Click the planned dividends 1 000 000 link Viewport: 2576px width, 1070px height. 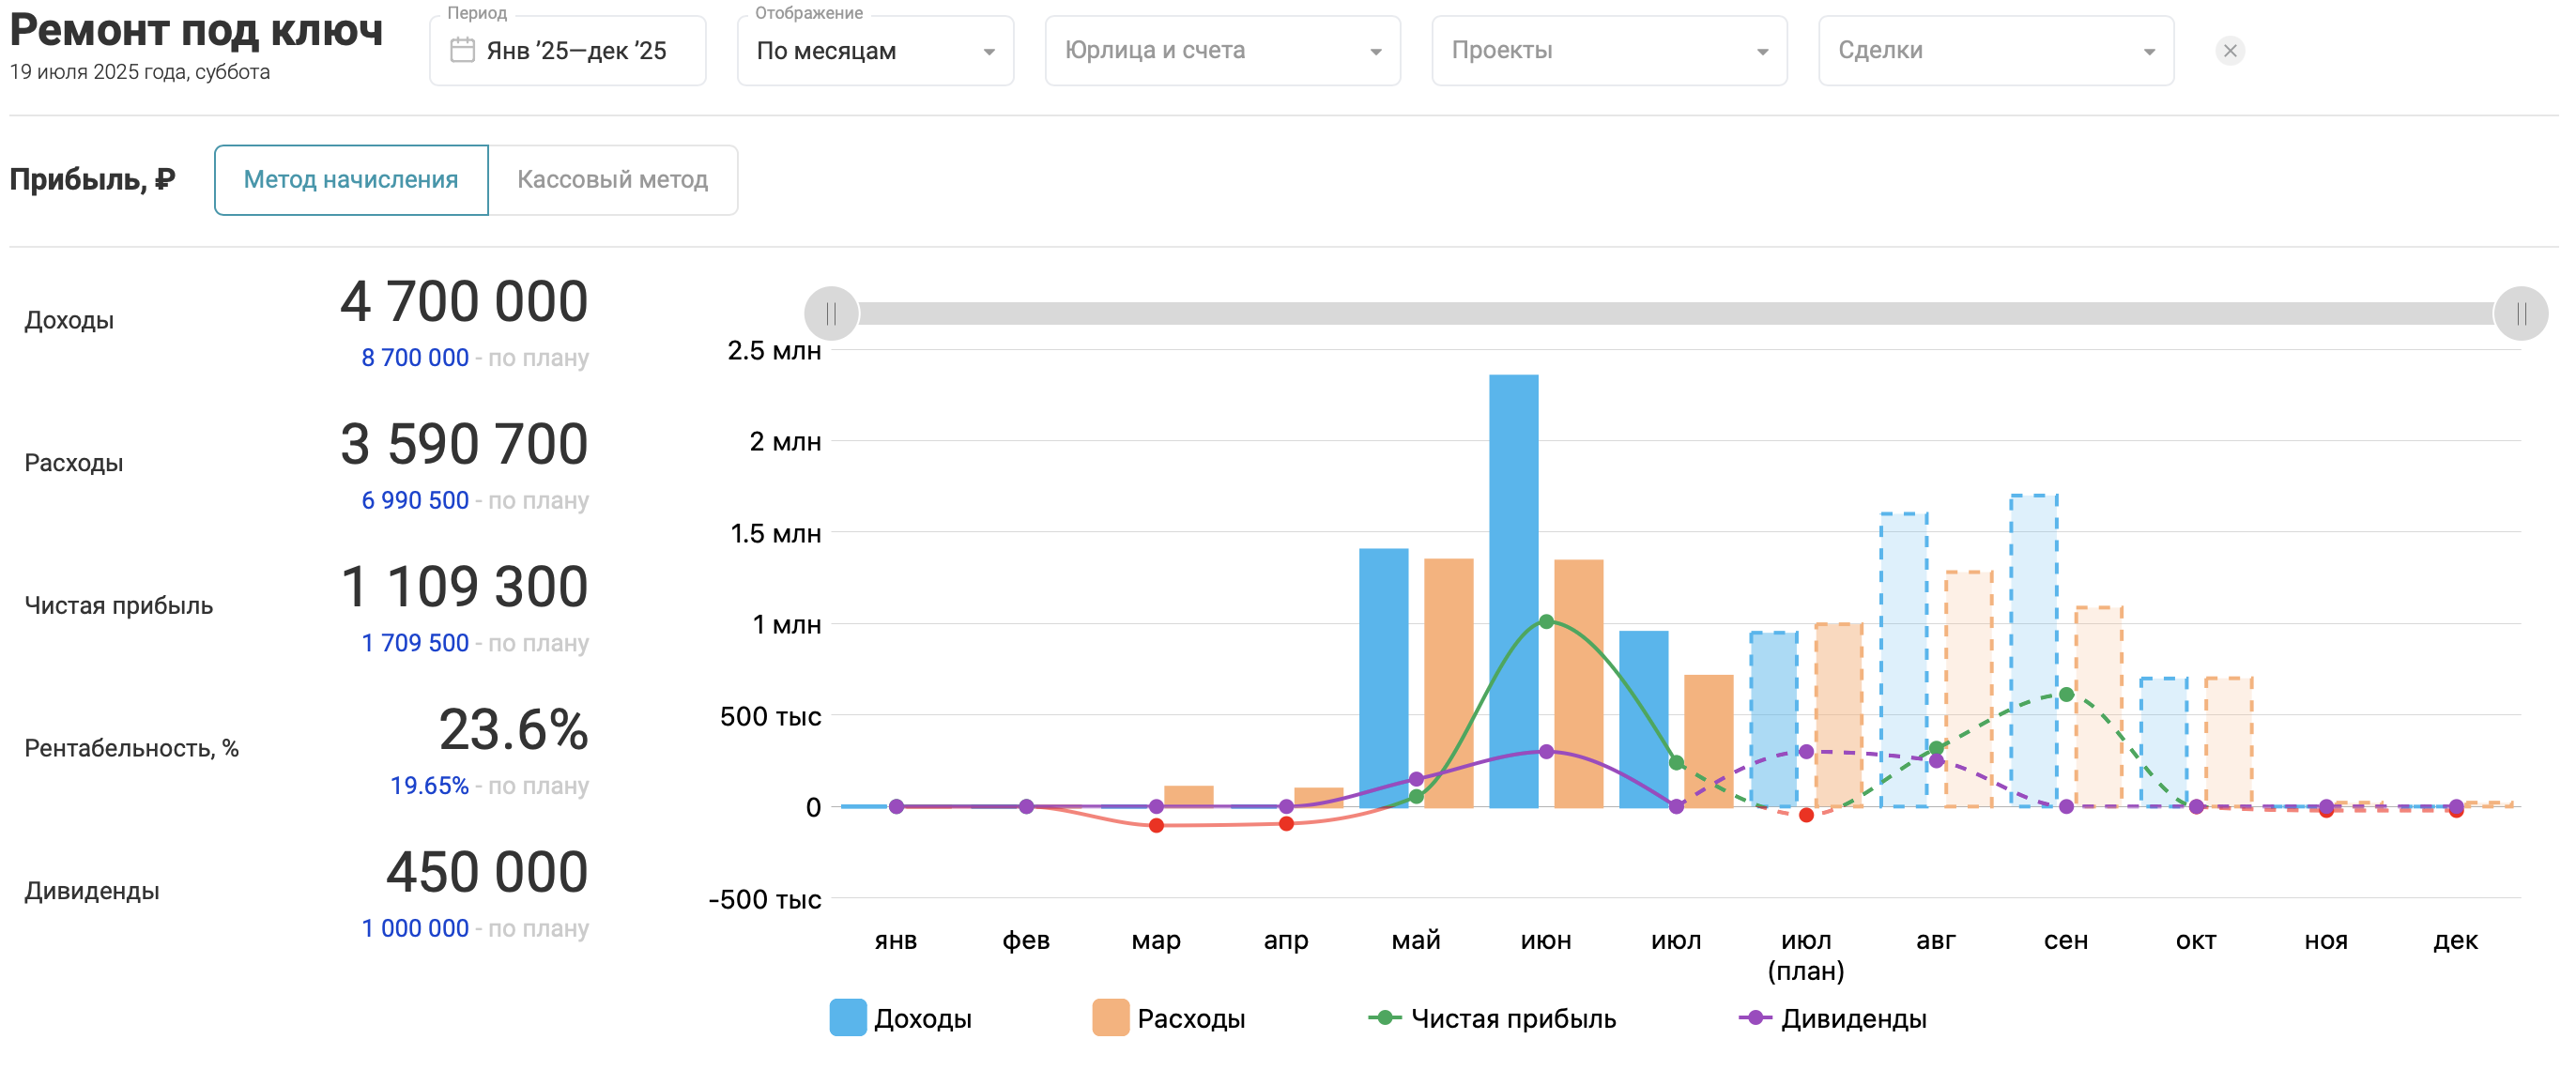[x=414, y=928]
